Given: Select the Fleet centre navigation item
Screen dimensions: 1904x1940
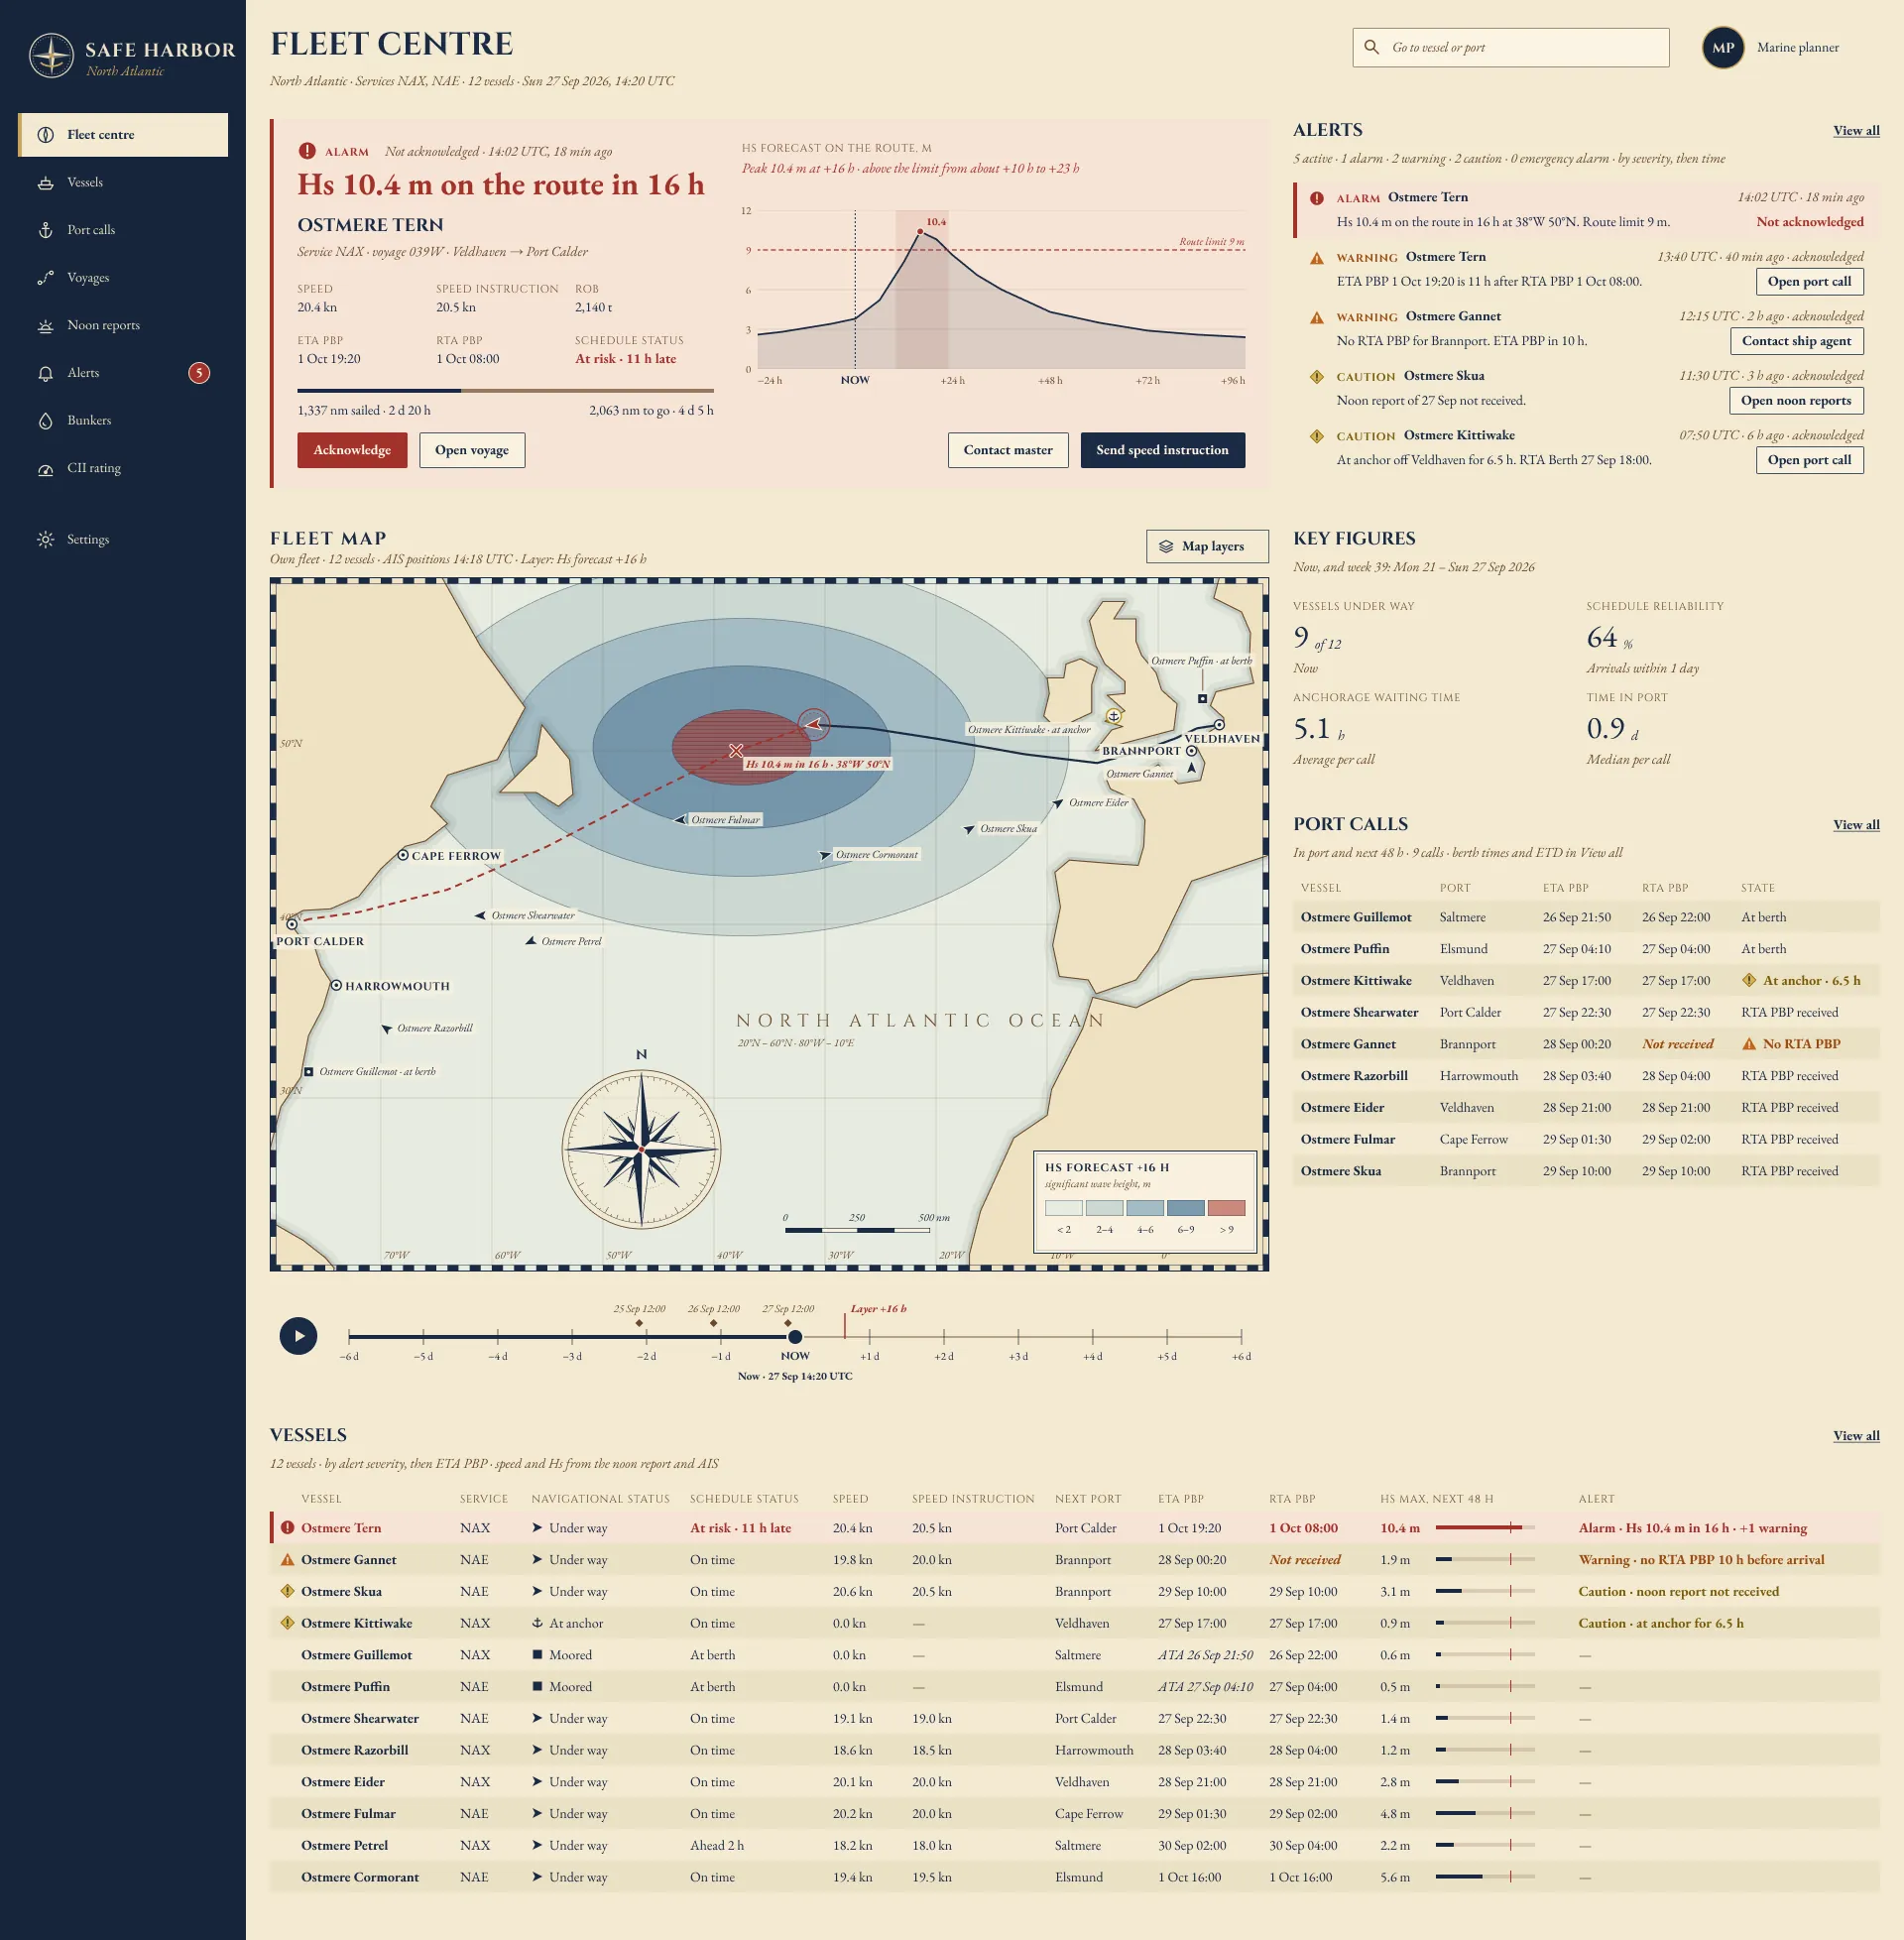Looking at the screenshot, I should (123, 135).
